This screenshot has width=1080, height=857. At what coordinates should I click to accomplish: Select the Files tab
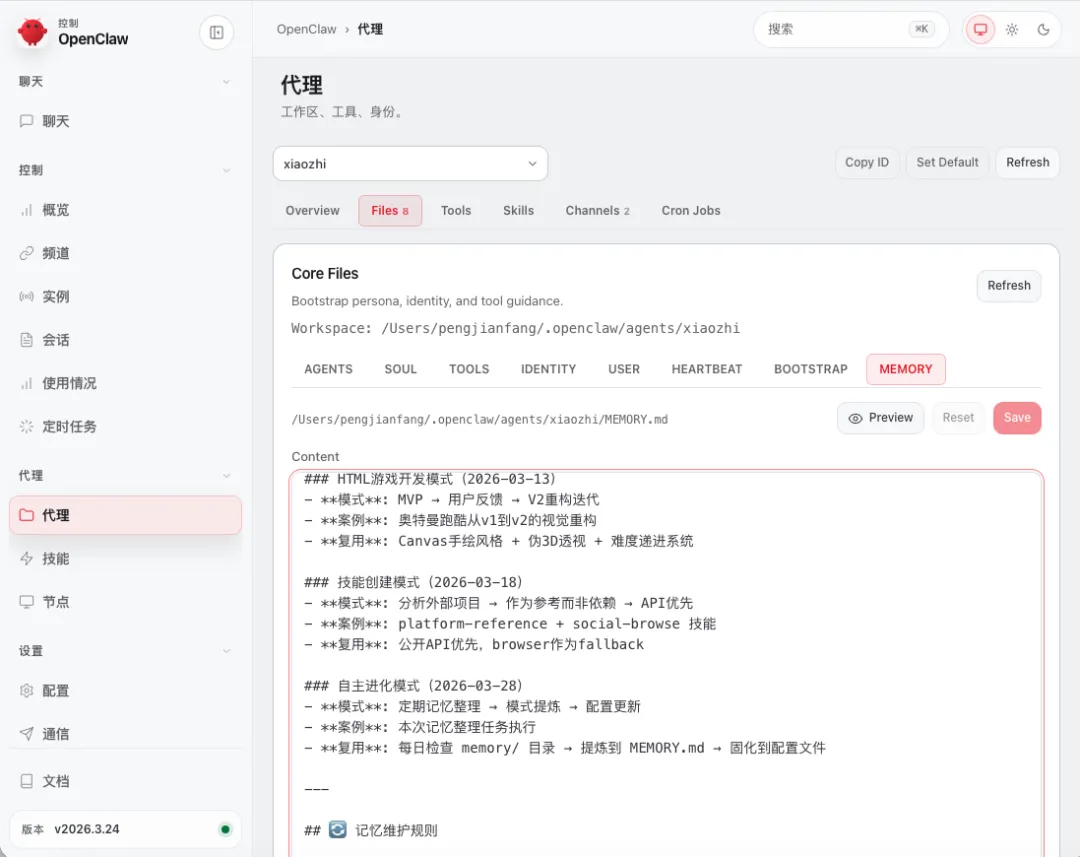(x=390, y=211)
